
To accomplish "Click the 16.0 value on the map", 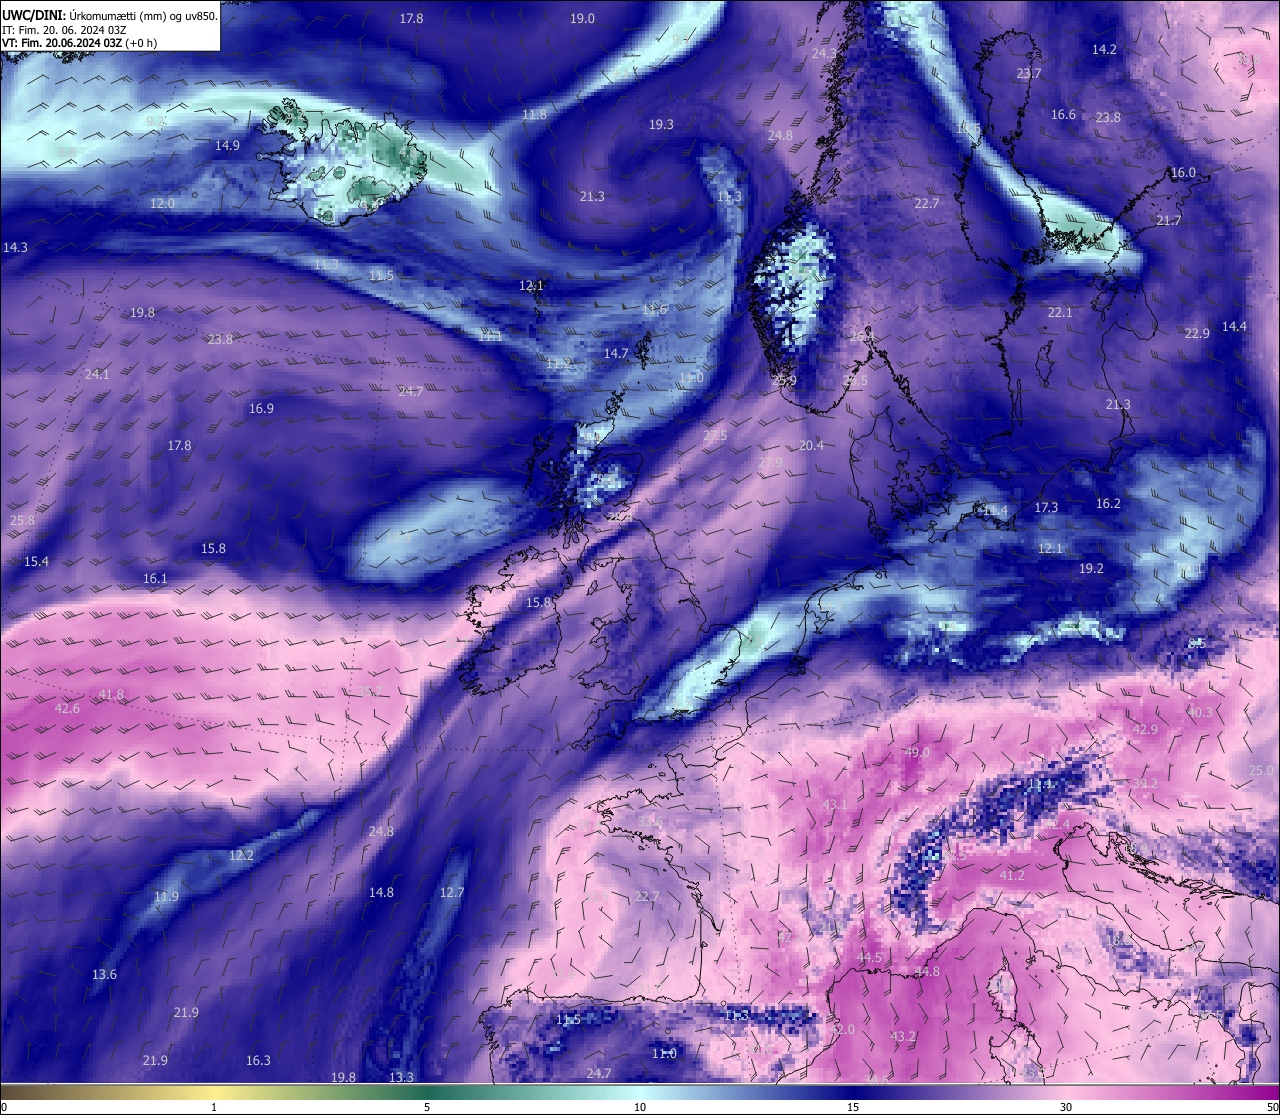I will (x=1183, y=172).
